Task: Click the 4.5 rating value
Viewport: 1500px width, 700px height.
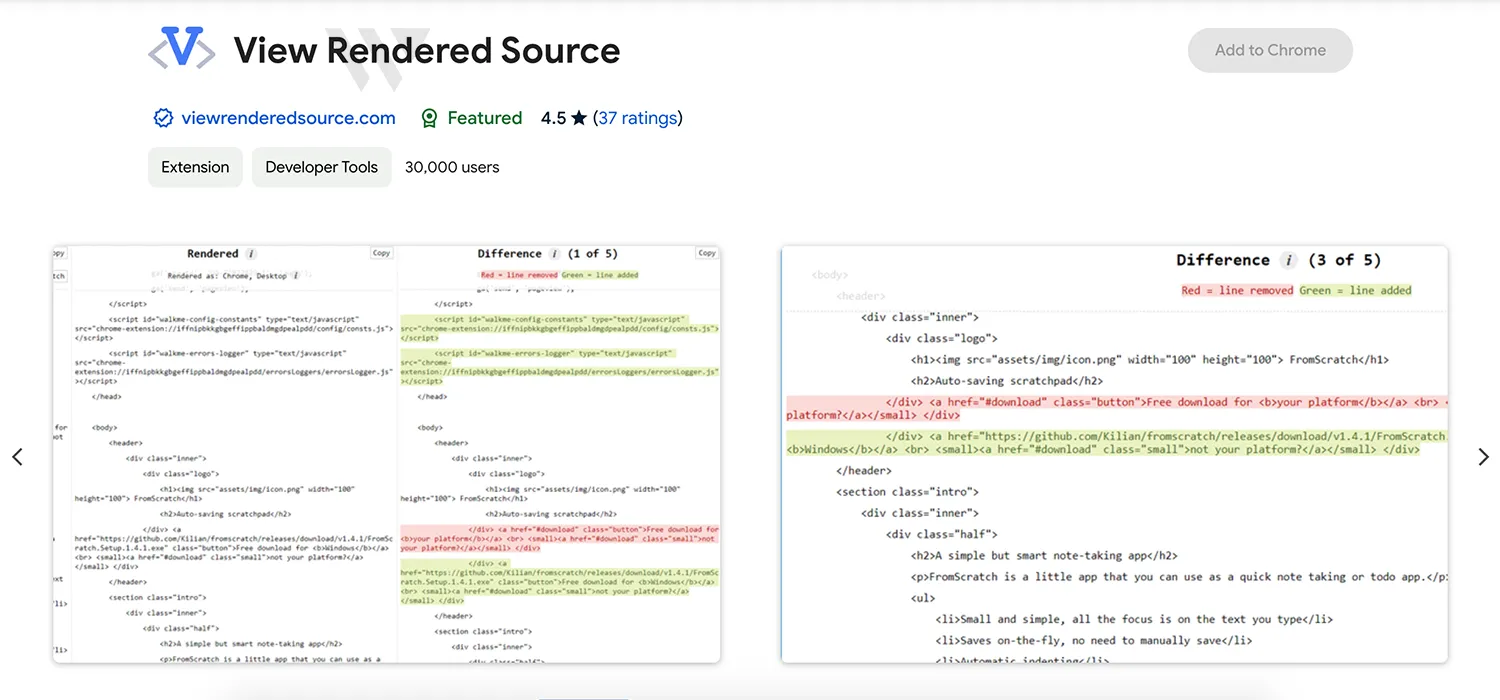Action: [553, 118]
